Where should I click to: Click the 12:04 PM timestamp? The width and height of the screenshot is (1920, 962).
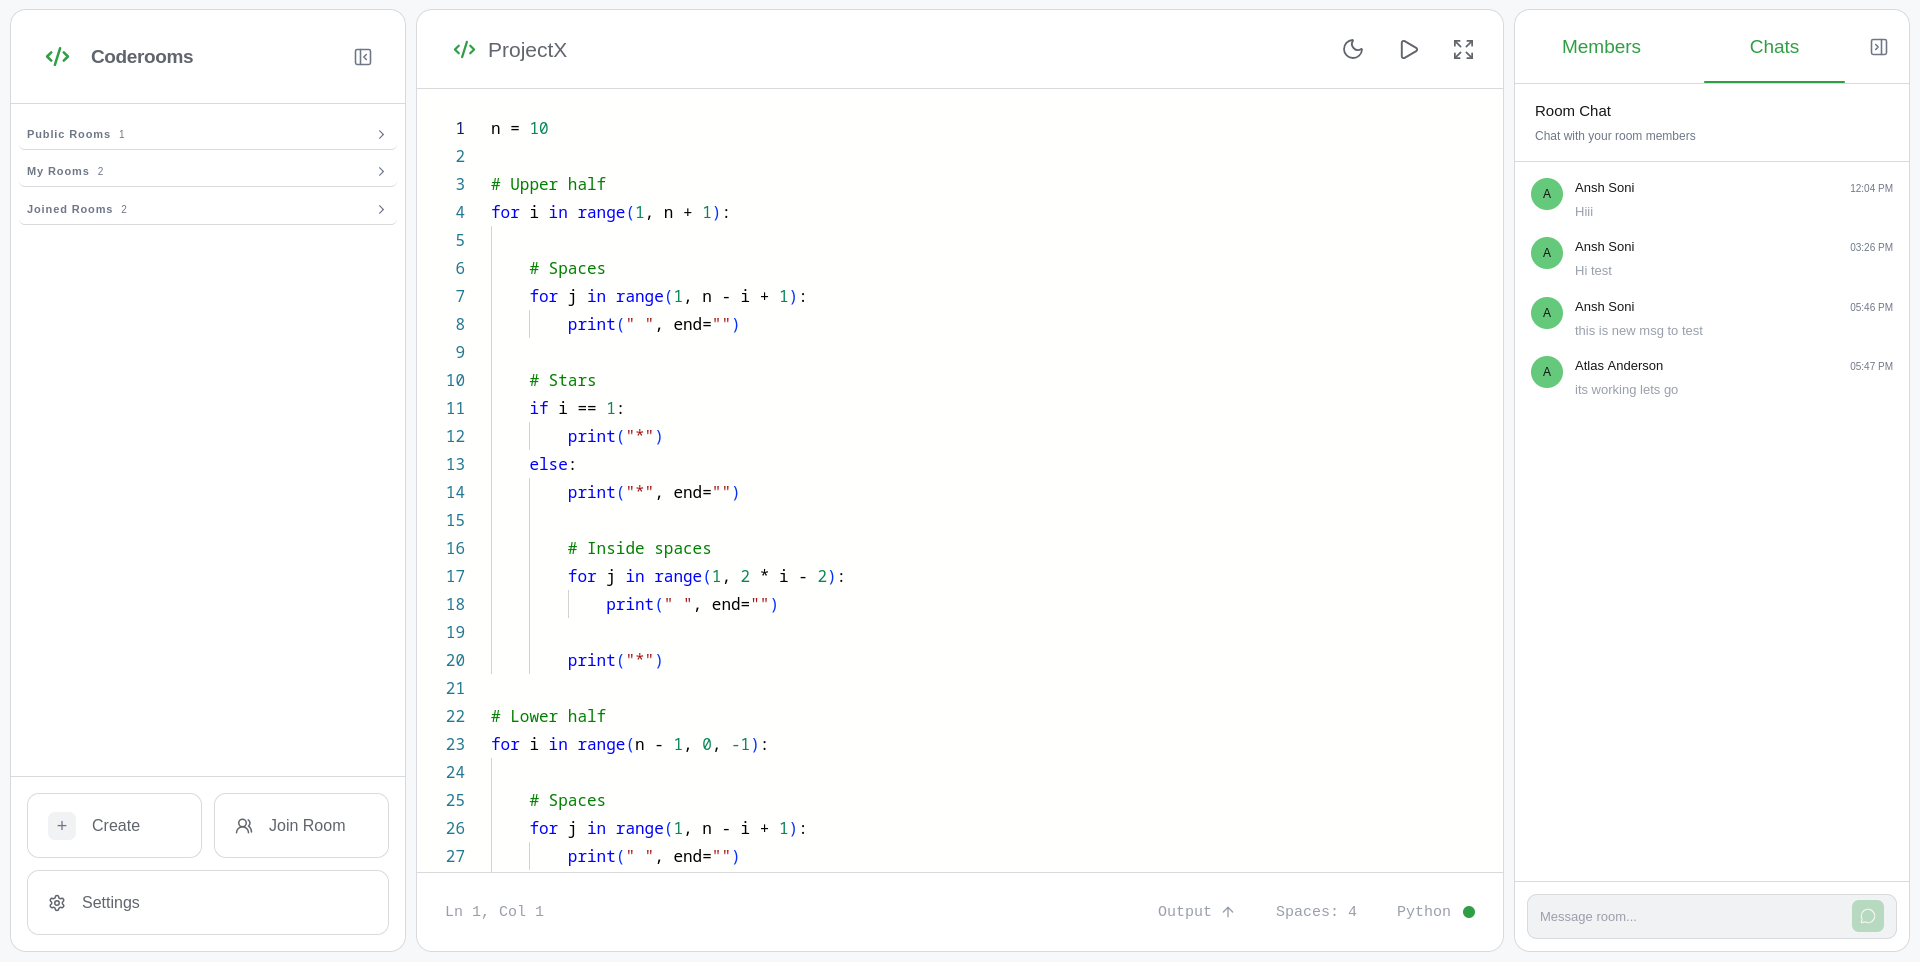point(1871,188)
